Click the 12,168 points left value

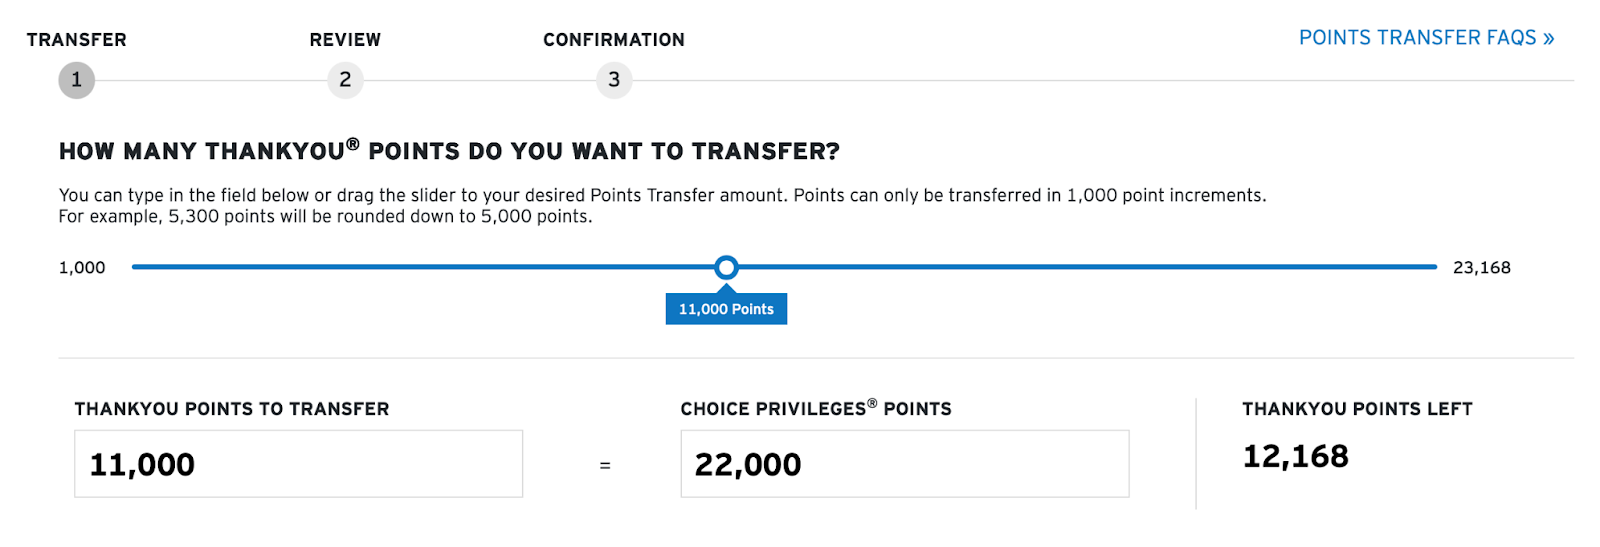(x=1295, y=457)
